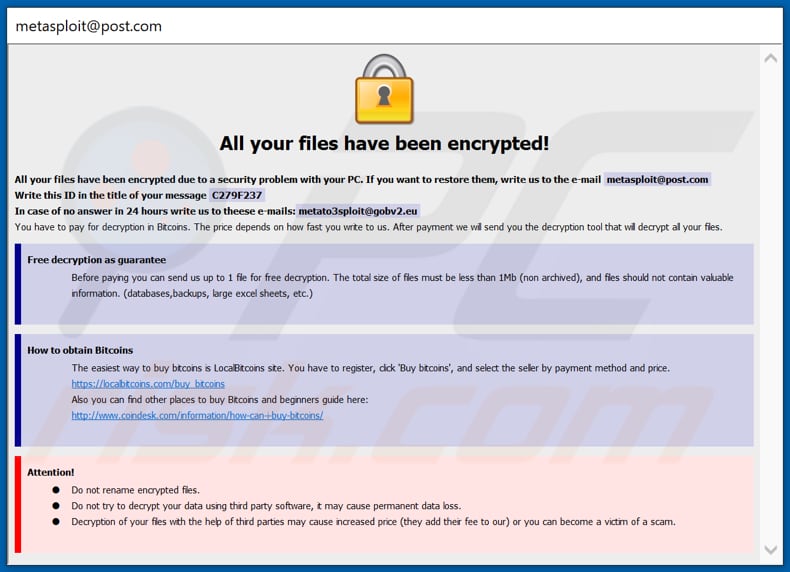Click the metasploit@post.com window title
The height and width of the screenshot is (572, 790).
click(89, 26)
